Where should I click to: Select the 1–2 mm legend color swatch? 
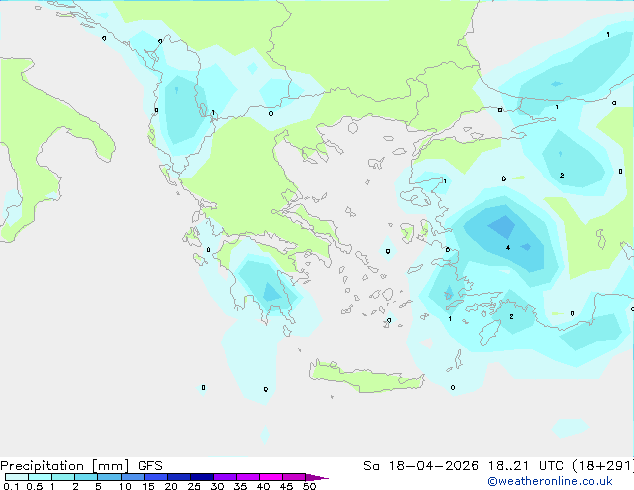(x=63, y=477)
